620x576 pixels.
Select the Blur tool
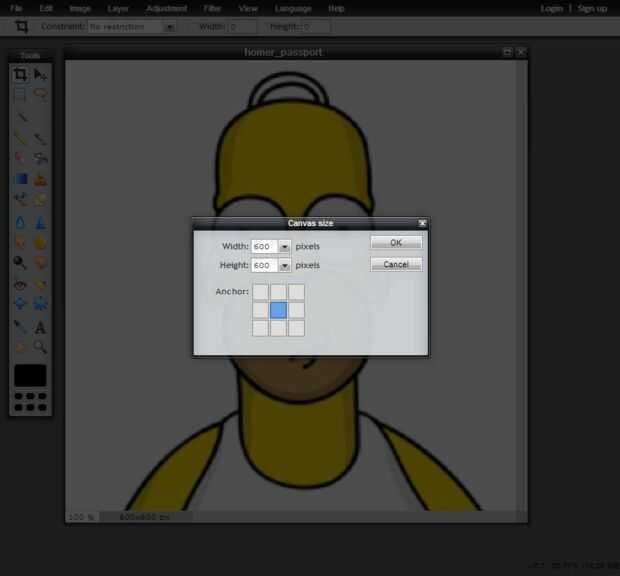(20, 223)
